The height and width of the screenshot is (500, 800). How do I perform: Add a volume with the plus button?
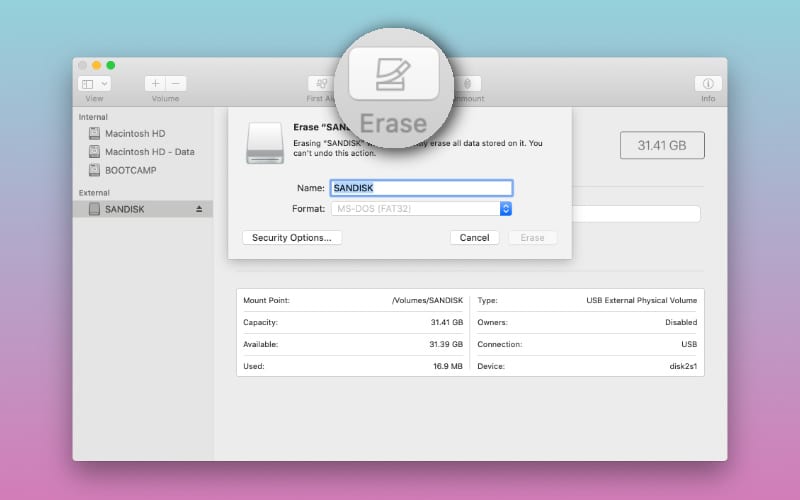point(155,84)
